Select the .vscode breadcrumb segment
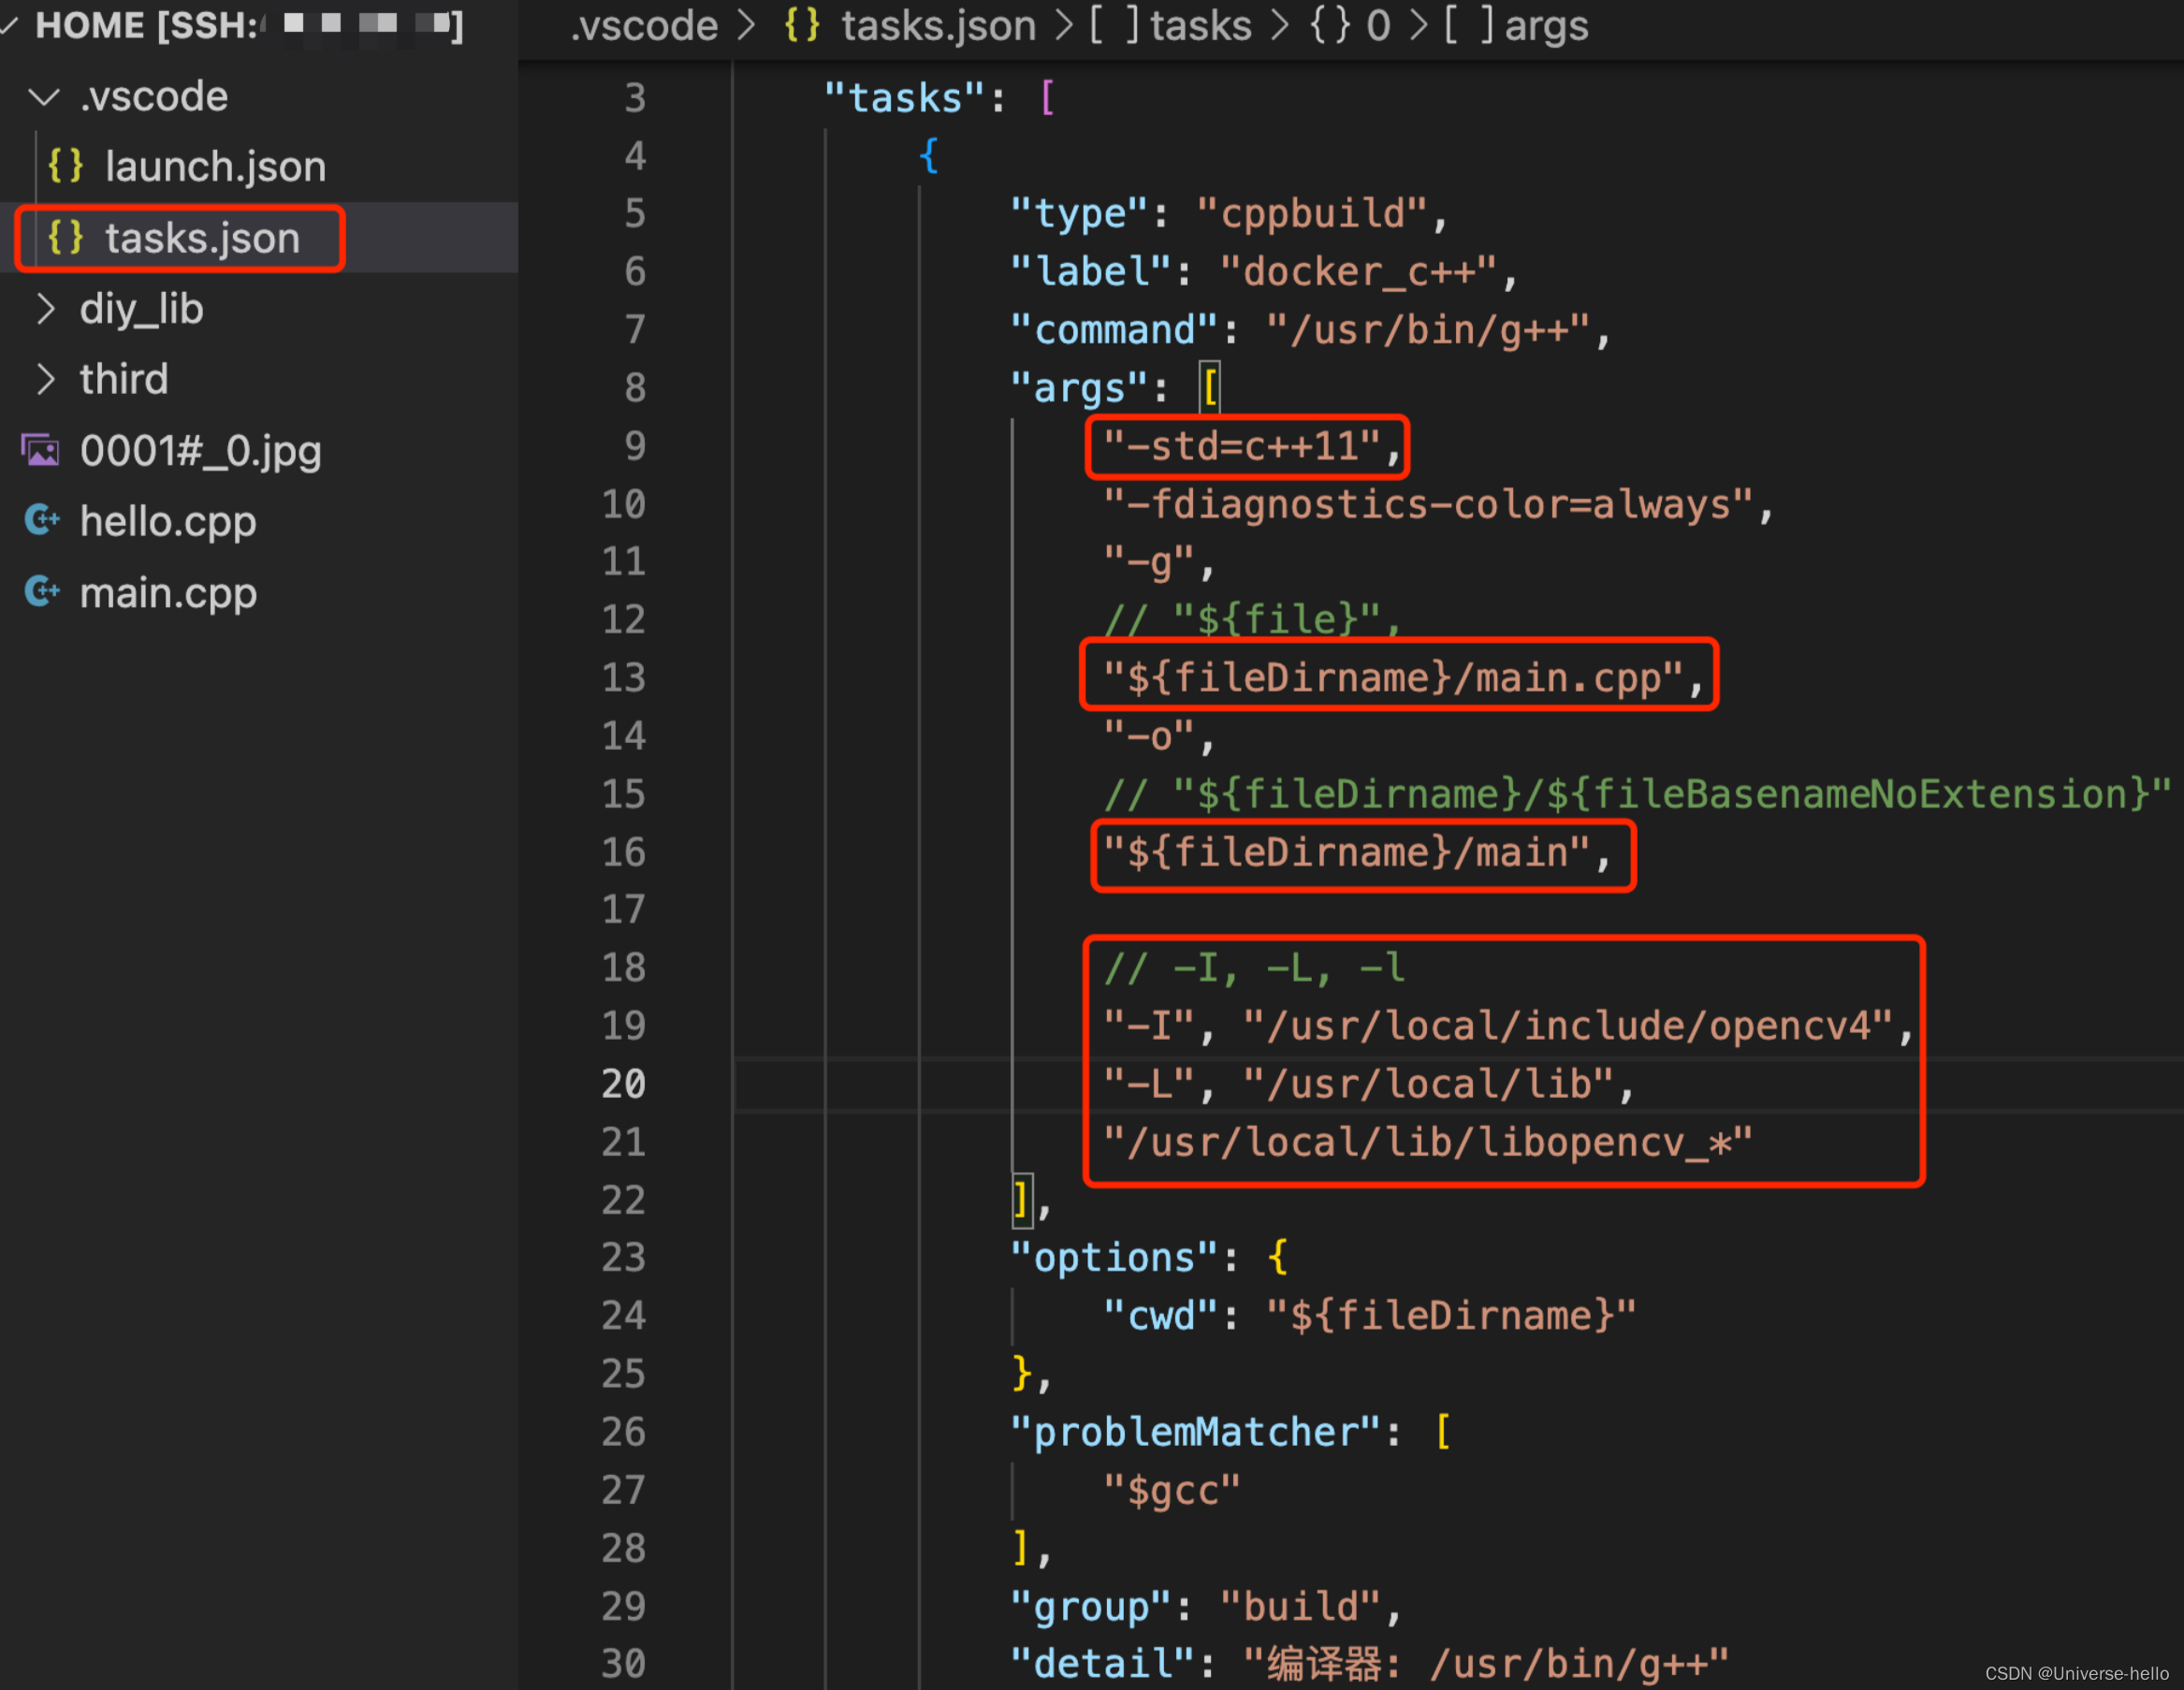Image resolution: width=2184 pixels, height=1690 pixels. [x=644, y=25]
